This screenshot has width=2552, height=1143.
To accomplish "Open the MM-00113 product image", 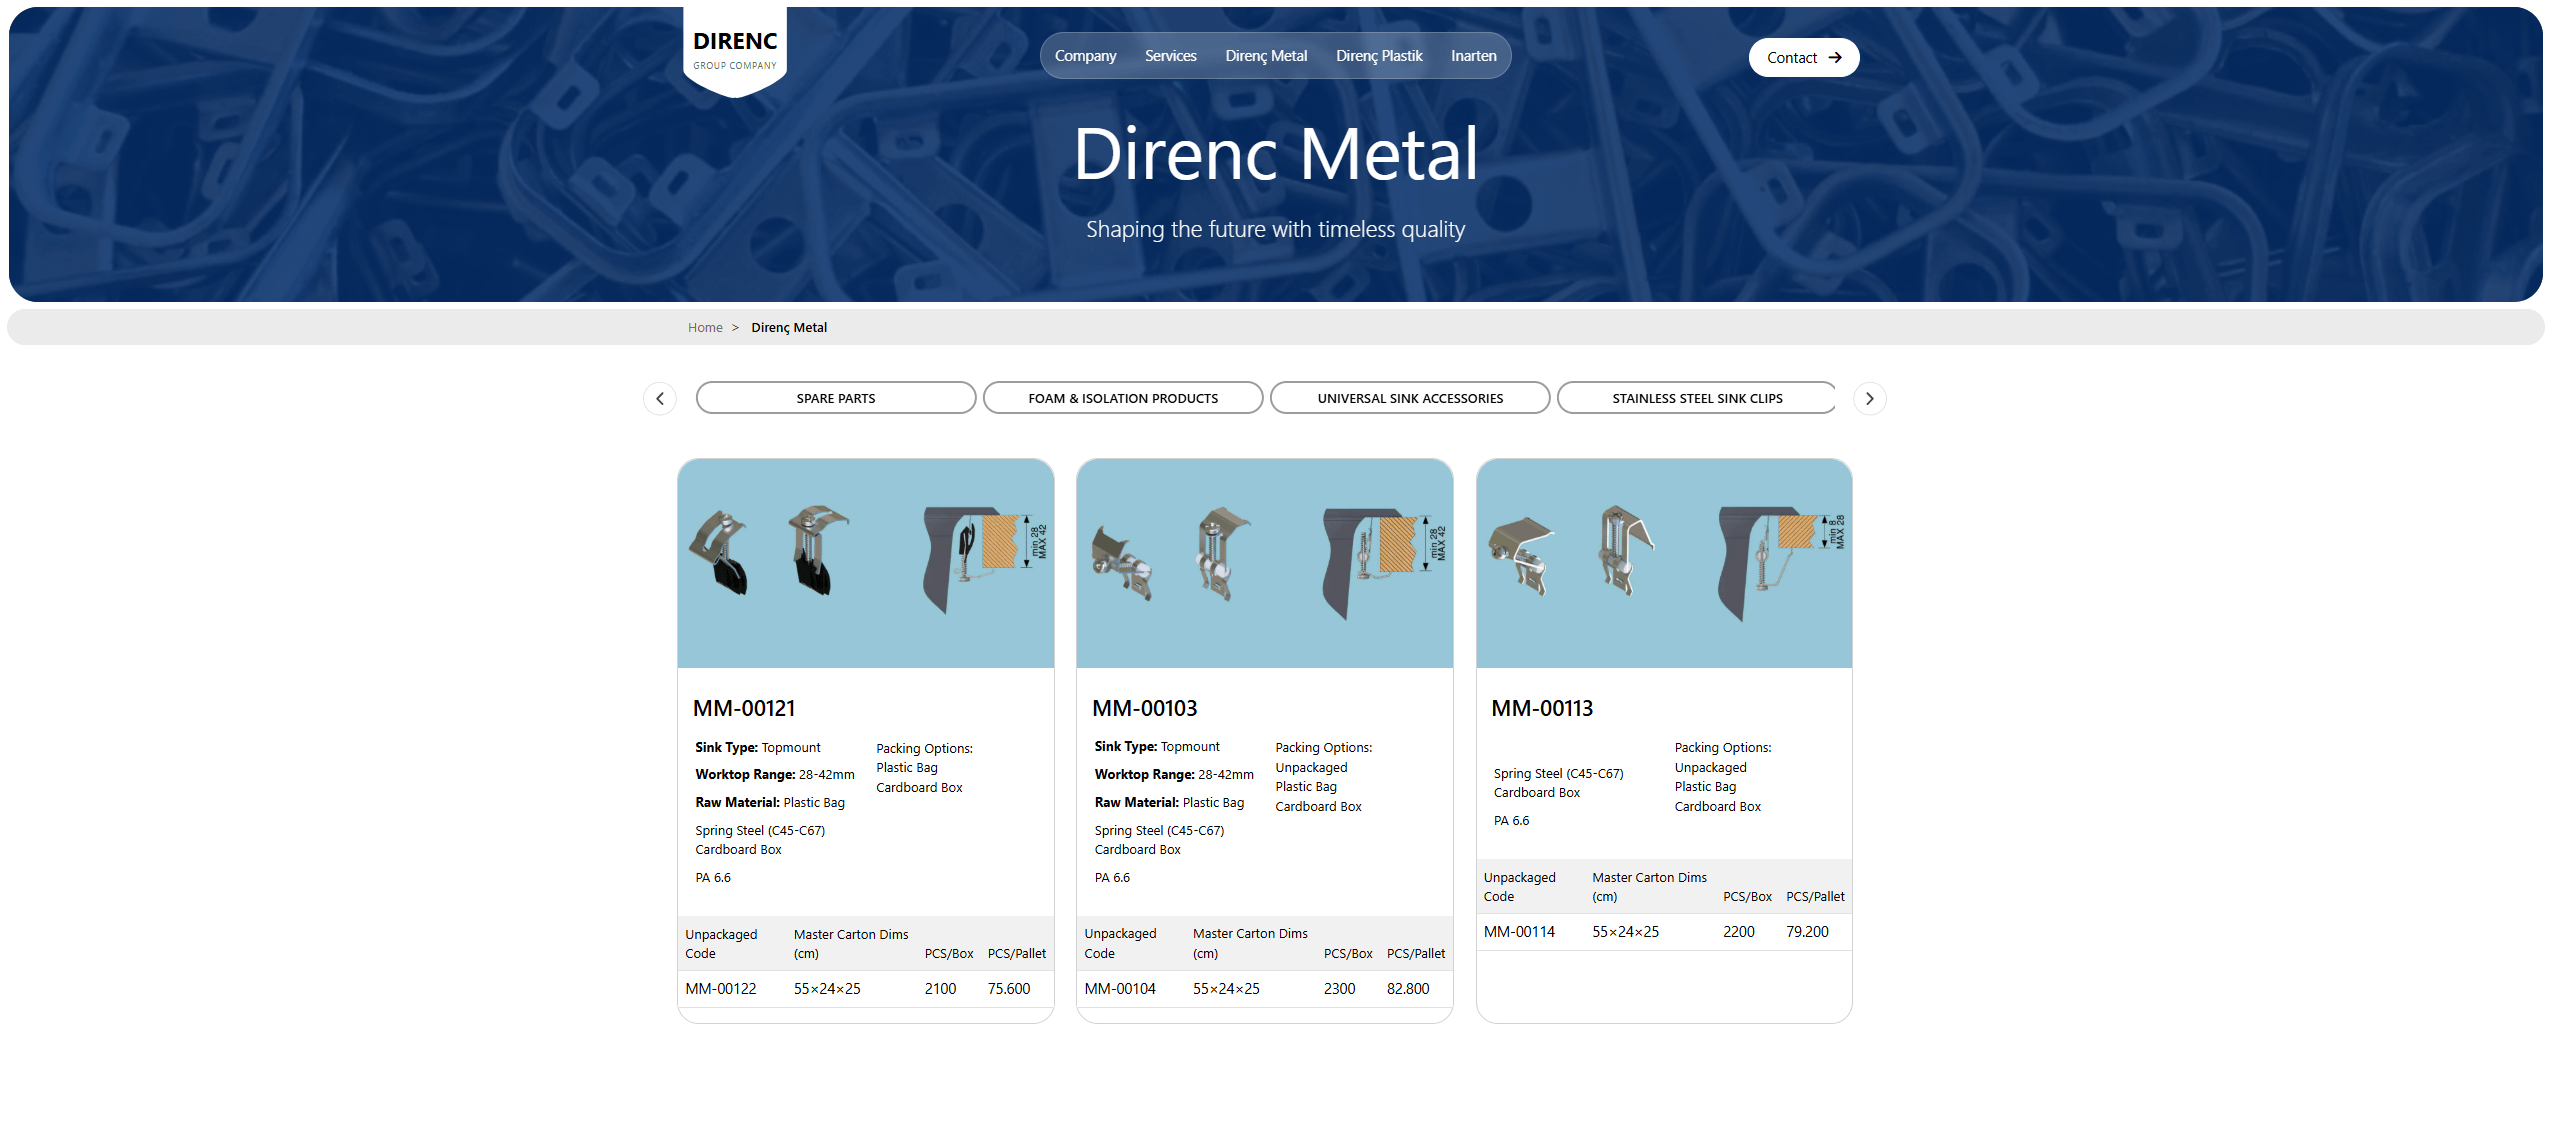I will (1664, 564).
